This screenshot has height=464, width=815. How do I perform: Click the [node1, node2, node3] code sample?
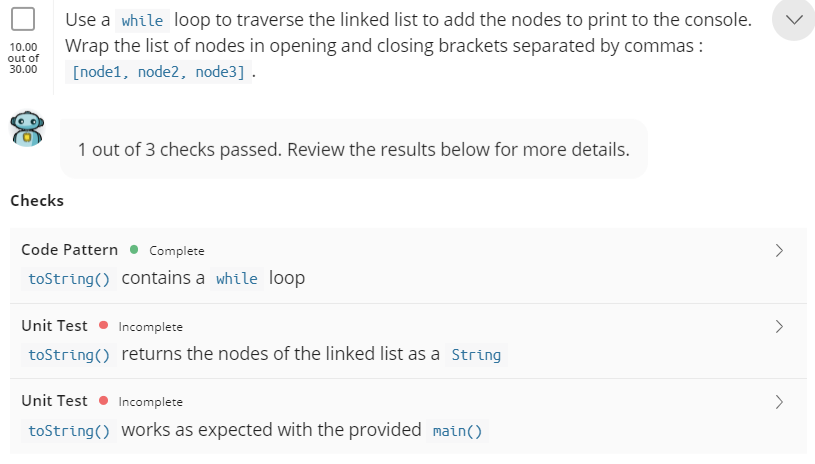[158, 73]
